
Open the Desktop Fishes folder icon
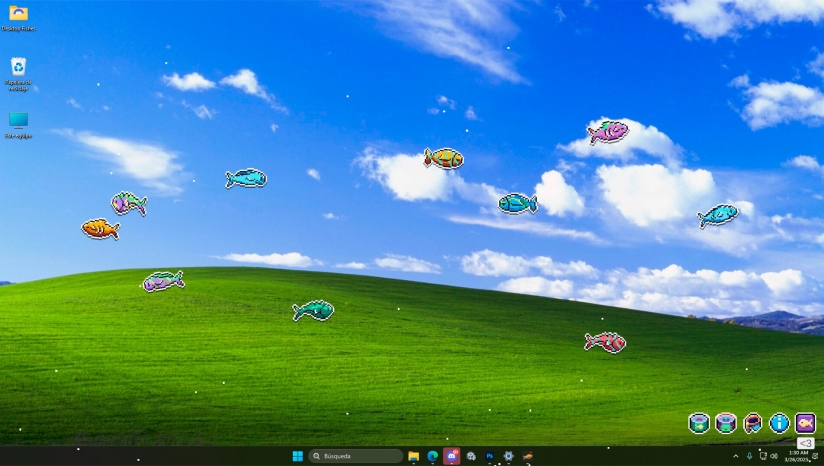click(x=18, y=17)
